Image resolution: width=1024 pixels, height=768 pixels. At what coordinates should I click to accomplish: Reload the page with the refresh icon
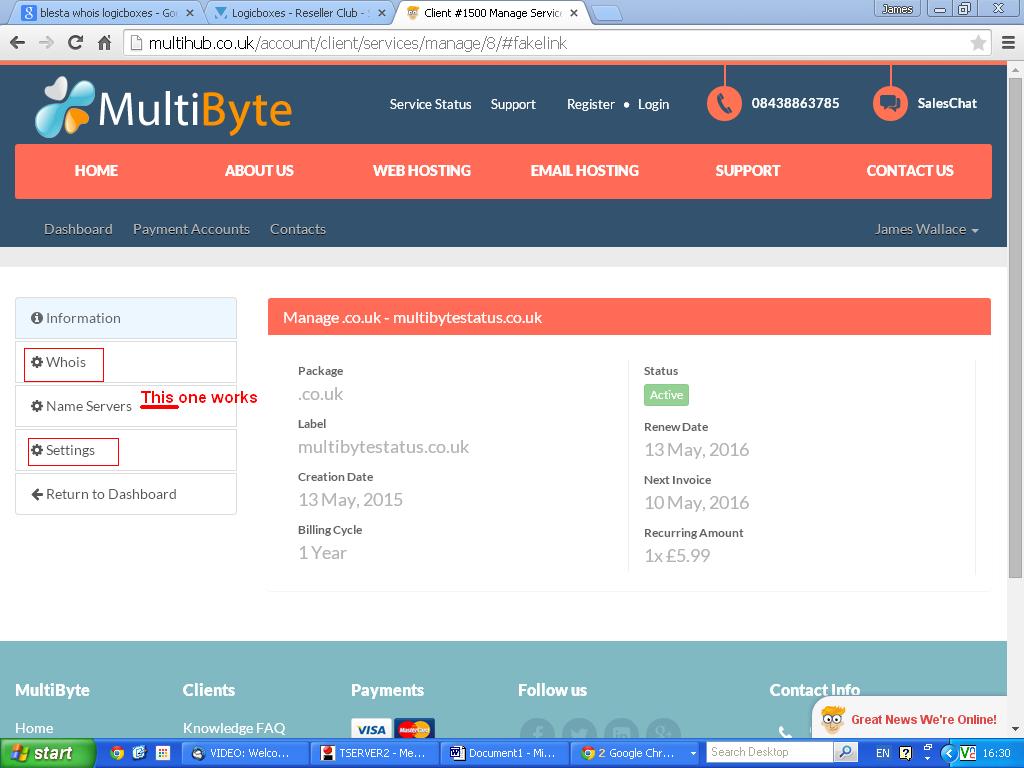click(x=75, y=43)
